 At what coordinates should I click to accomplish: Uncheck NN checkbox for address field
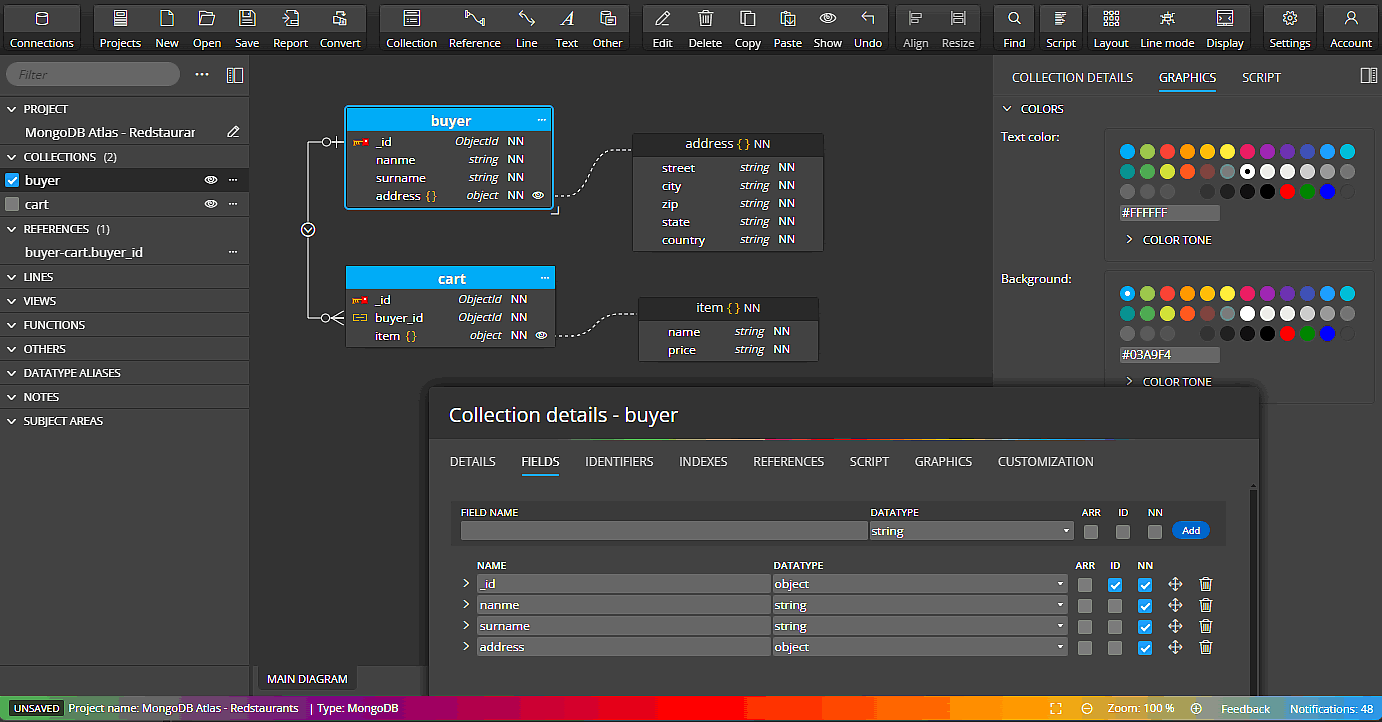coord(1145,647)
